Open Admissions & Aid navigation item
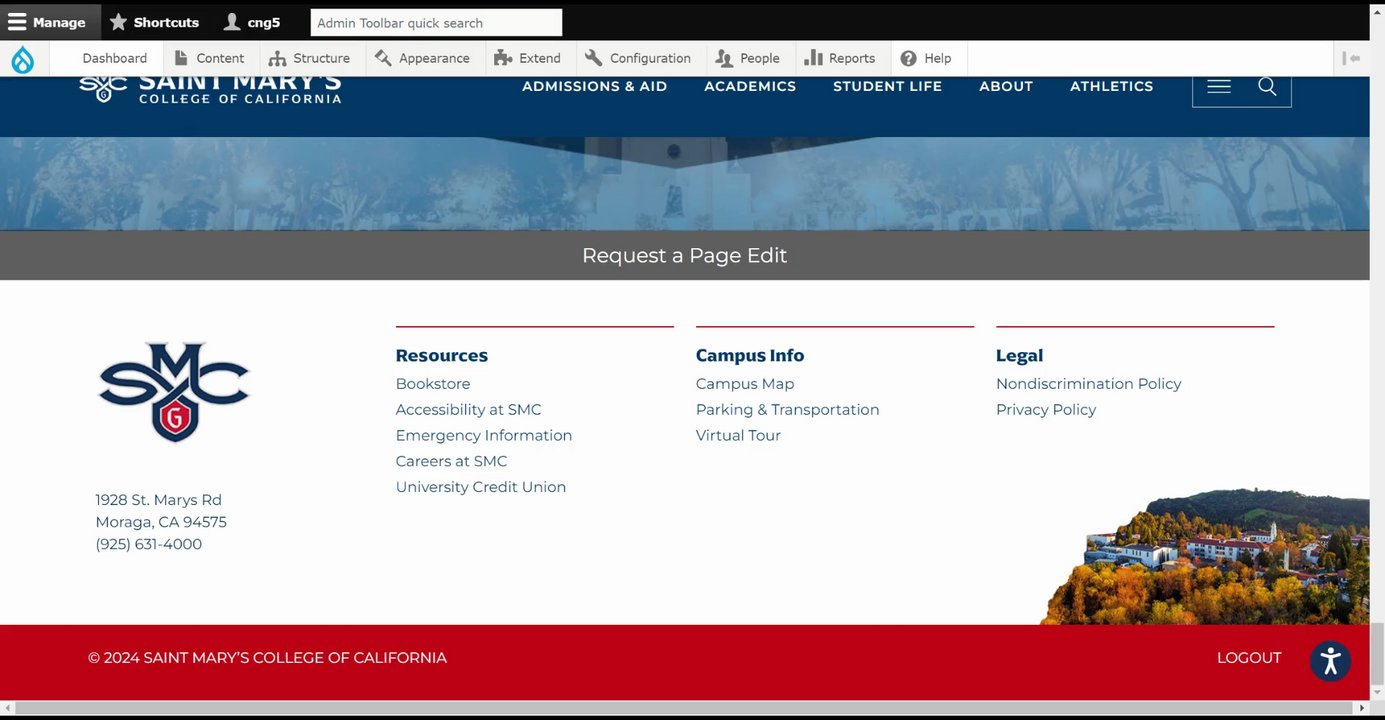The image size is (1385, 720). [594, 87]
